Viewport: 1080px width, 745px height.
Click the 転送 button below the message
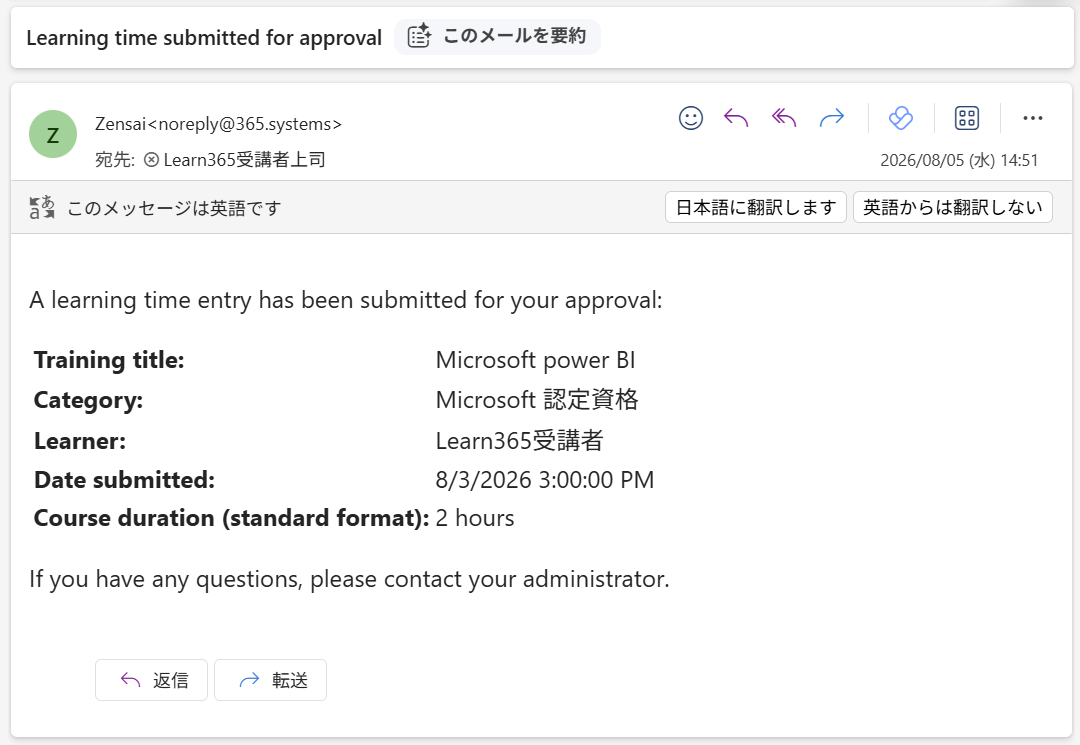(271, 680)
